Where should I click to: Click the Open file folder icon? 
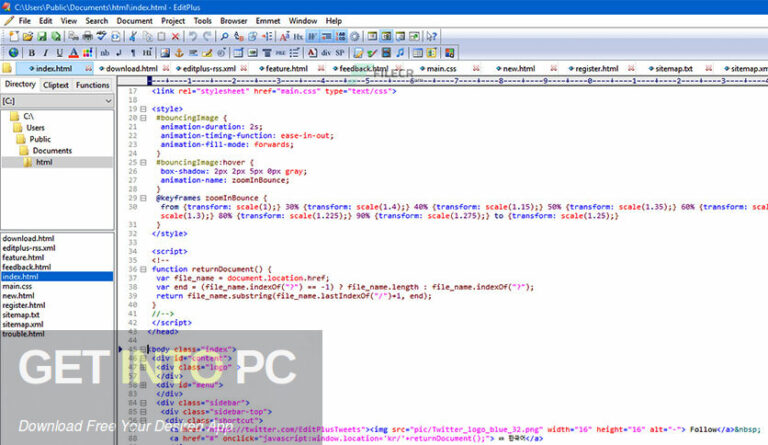[27, 36]
